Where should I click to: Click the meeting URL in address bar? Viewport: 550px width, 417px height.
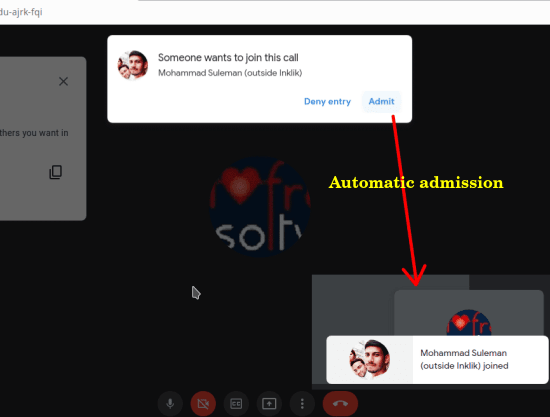(21, 12)
